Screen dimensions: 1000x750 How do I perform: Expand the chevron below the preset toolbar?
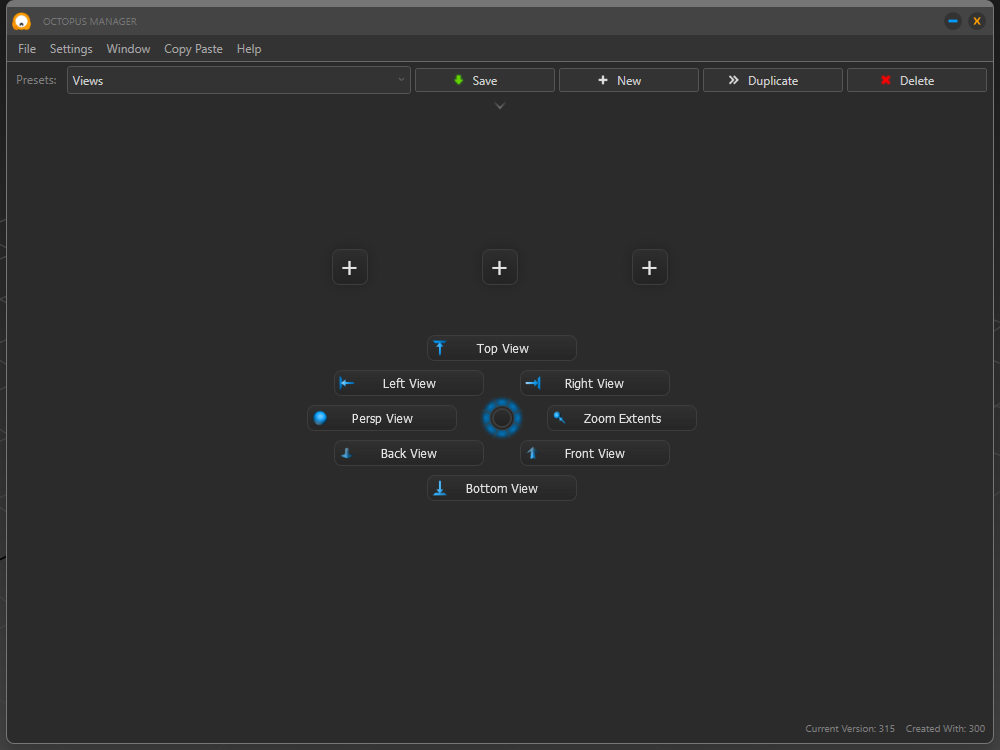coord(500,106)
